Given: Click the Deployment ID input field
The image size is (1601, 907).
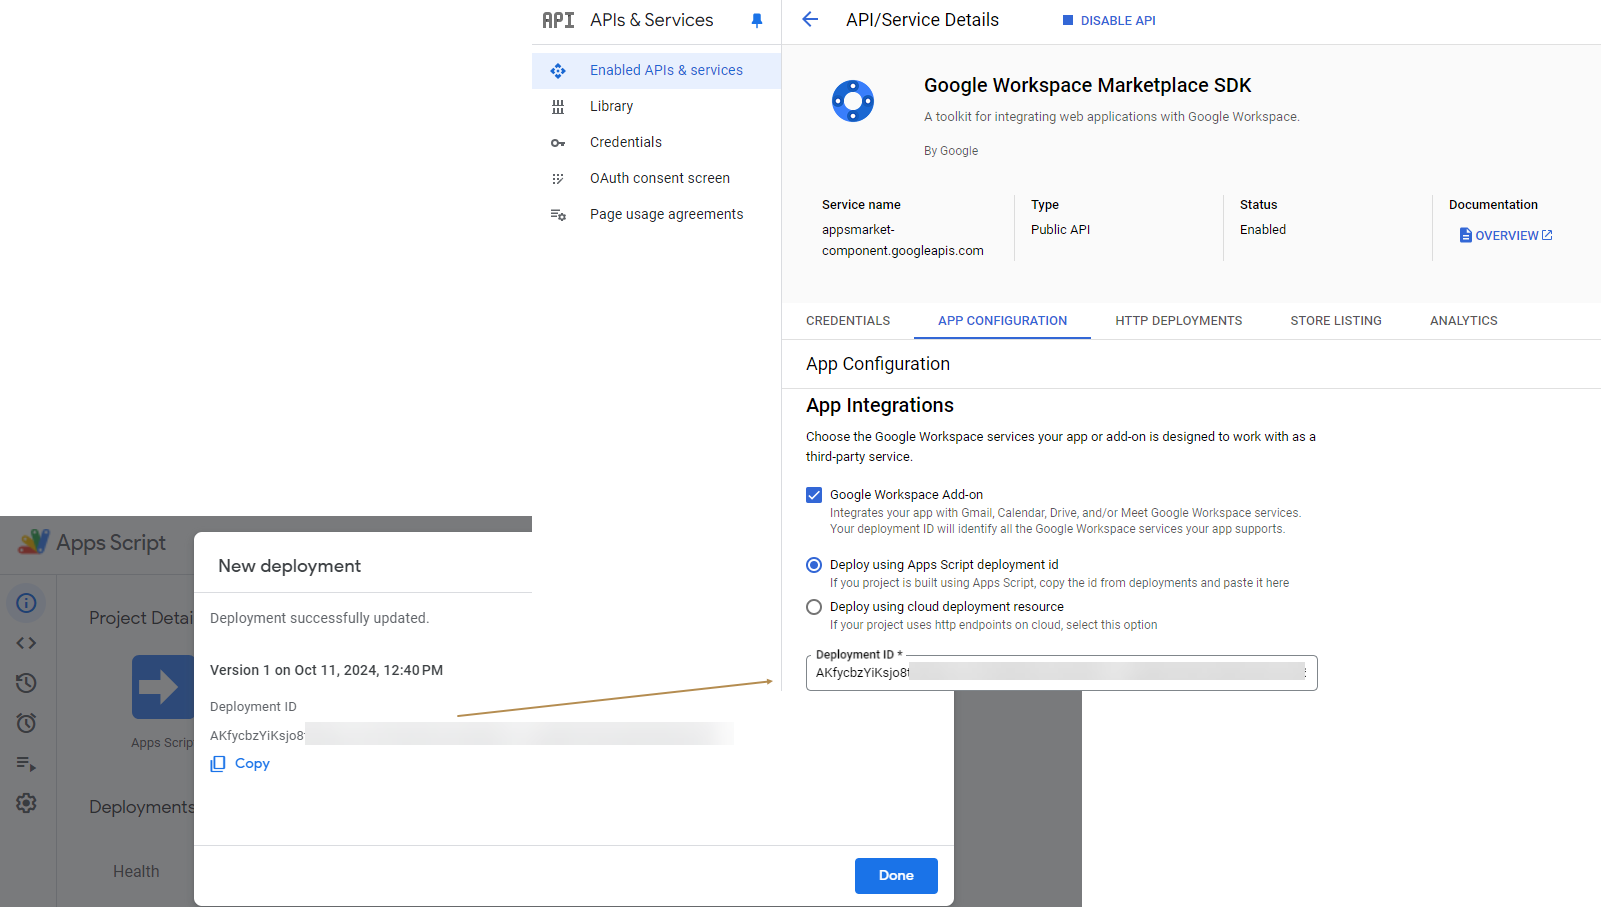Looking at the screenshot, I should 1061,673.
